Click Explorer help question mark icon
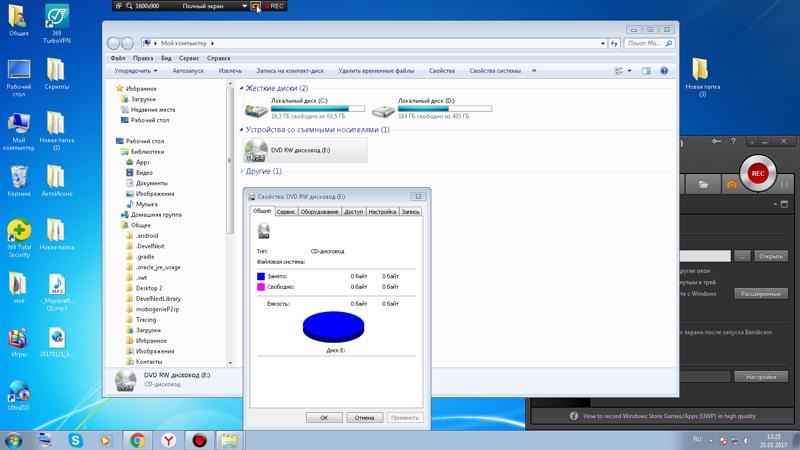This screenshot has width=800, height=450. (x=664, y=71)
